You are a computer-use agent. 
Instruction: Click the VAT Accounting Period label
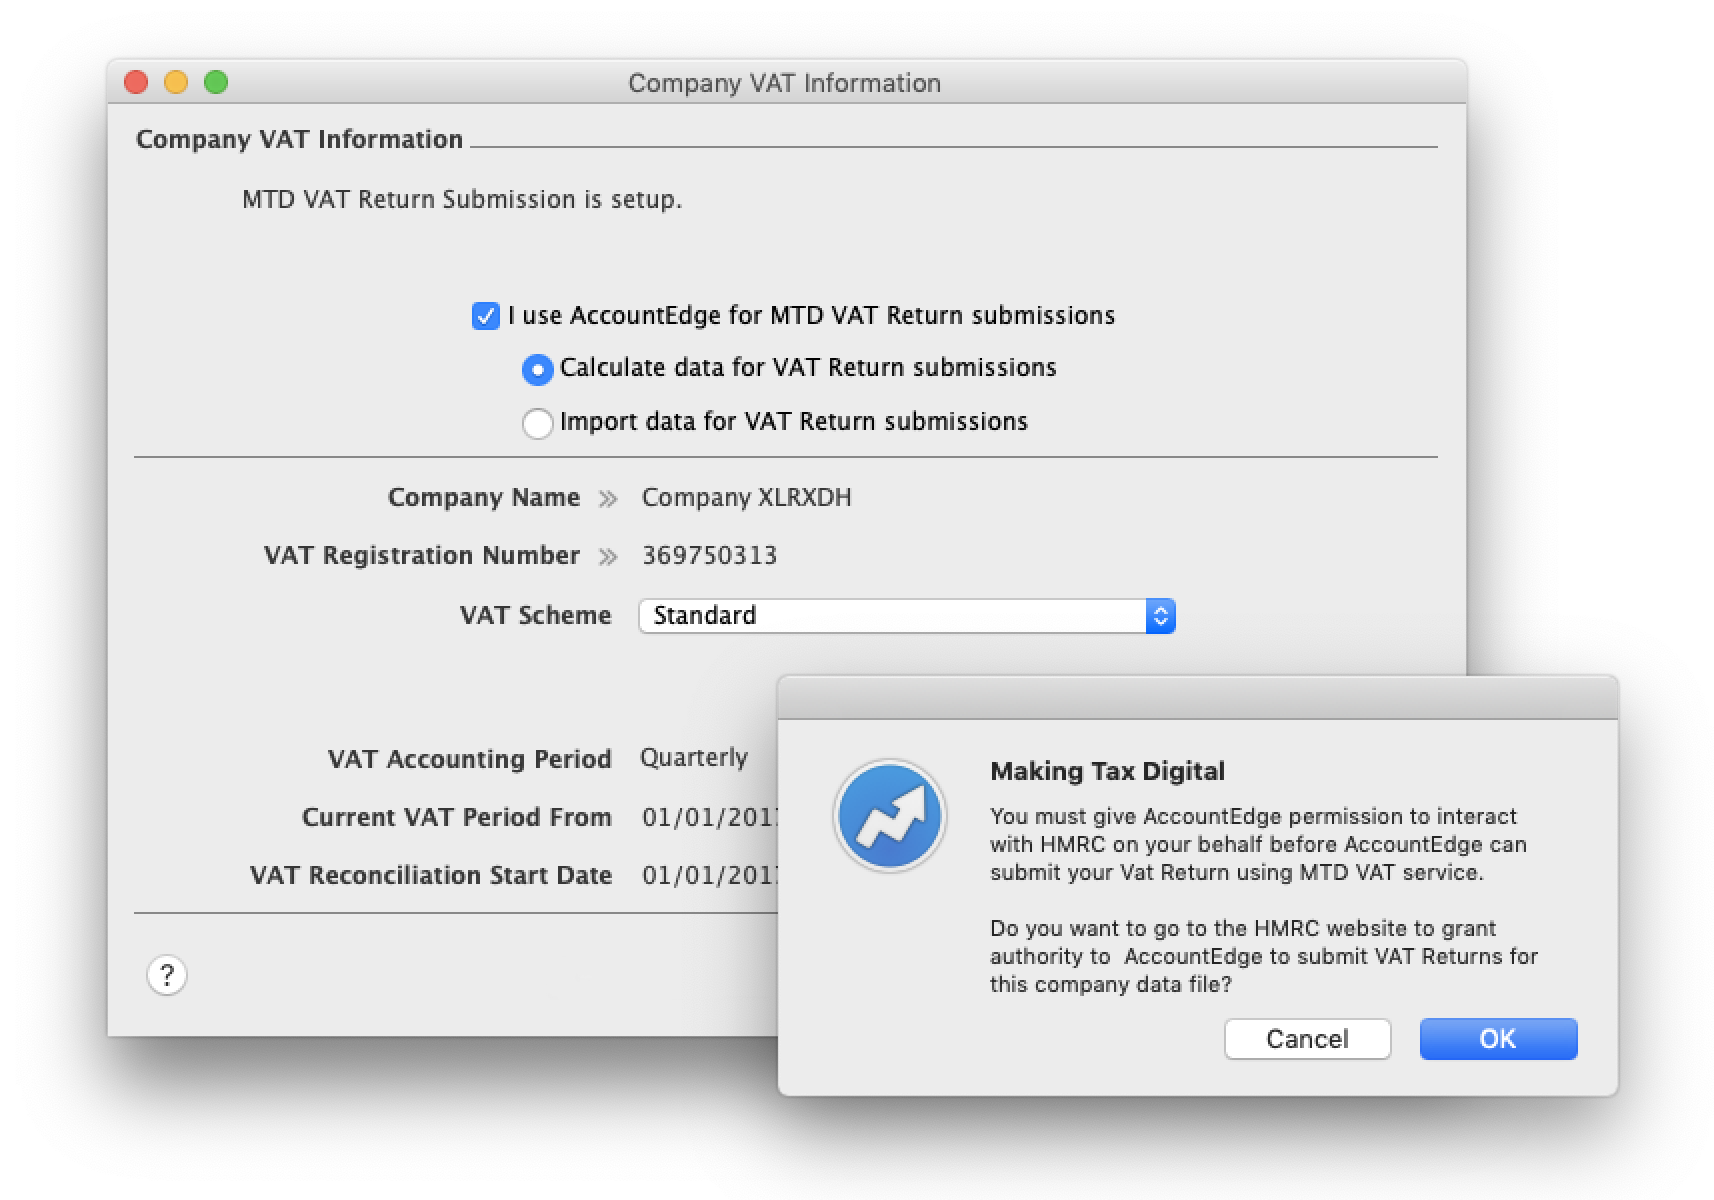pos(470,759)
